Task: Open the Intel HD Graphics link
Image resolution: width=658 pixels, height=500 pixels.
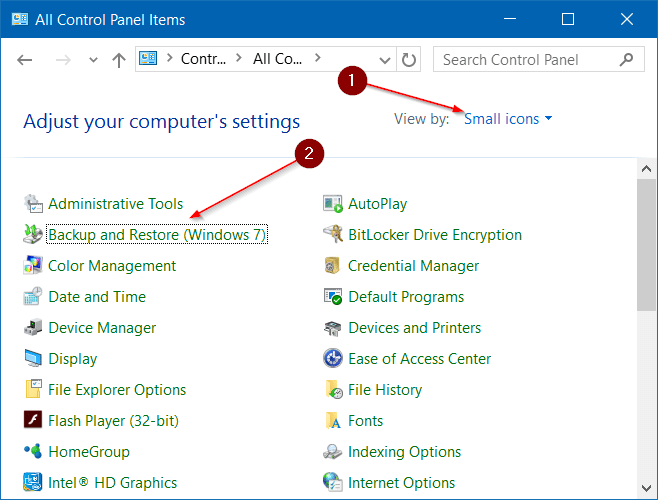Action: [112, 482]
